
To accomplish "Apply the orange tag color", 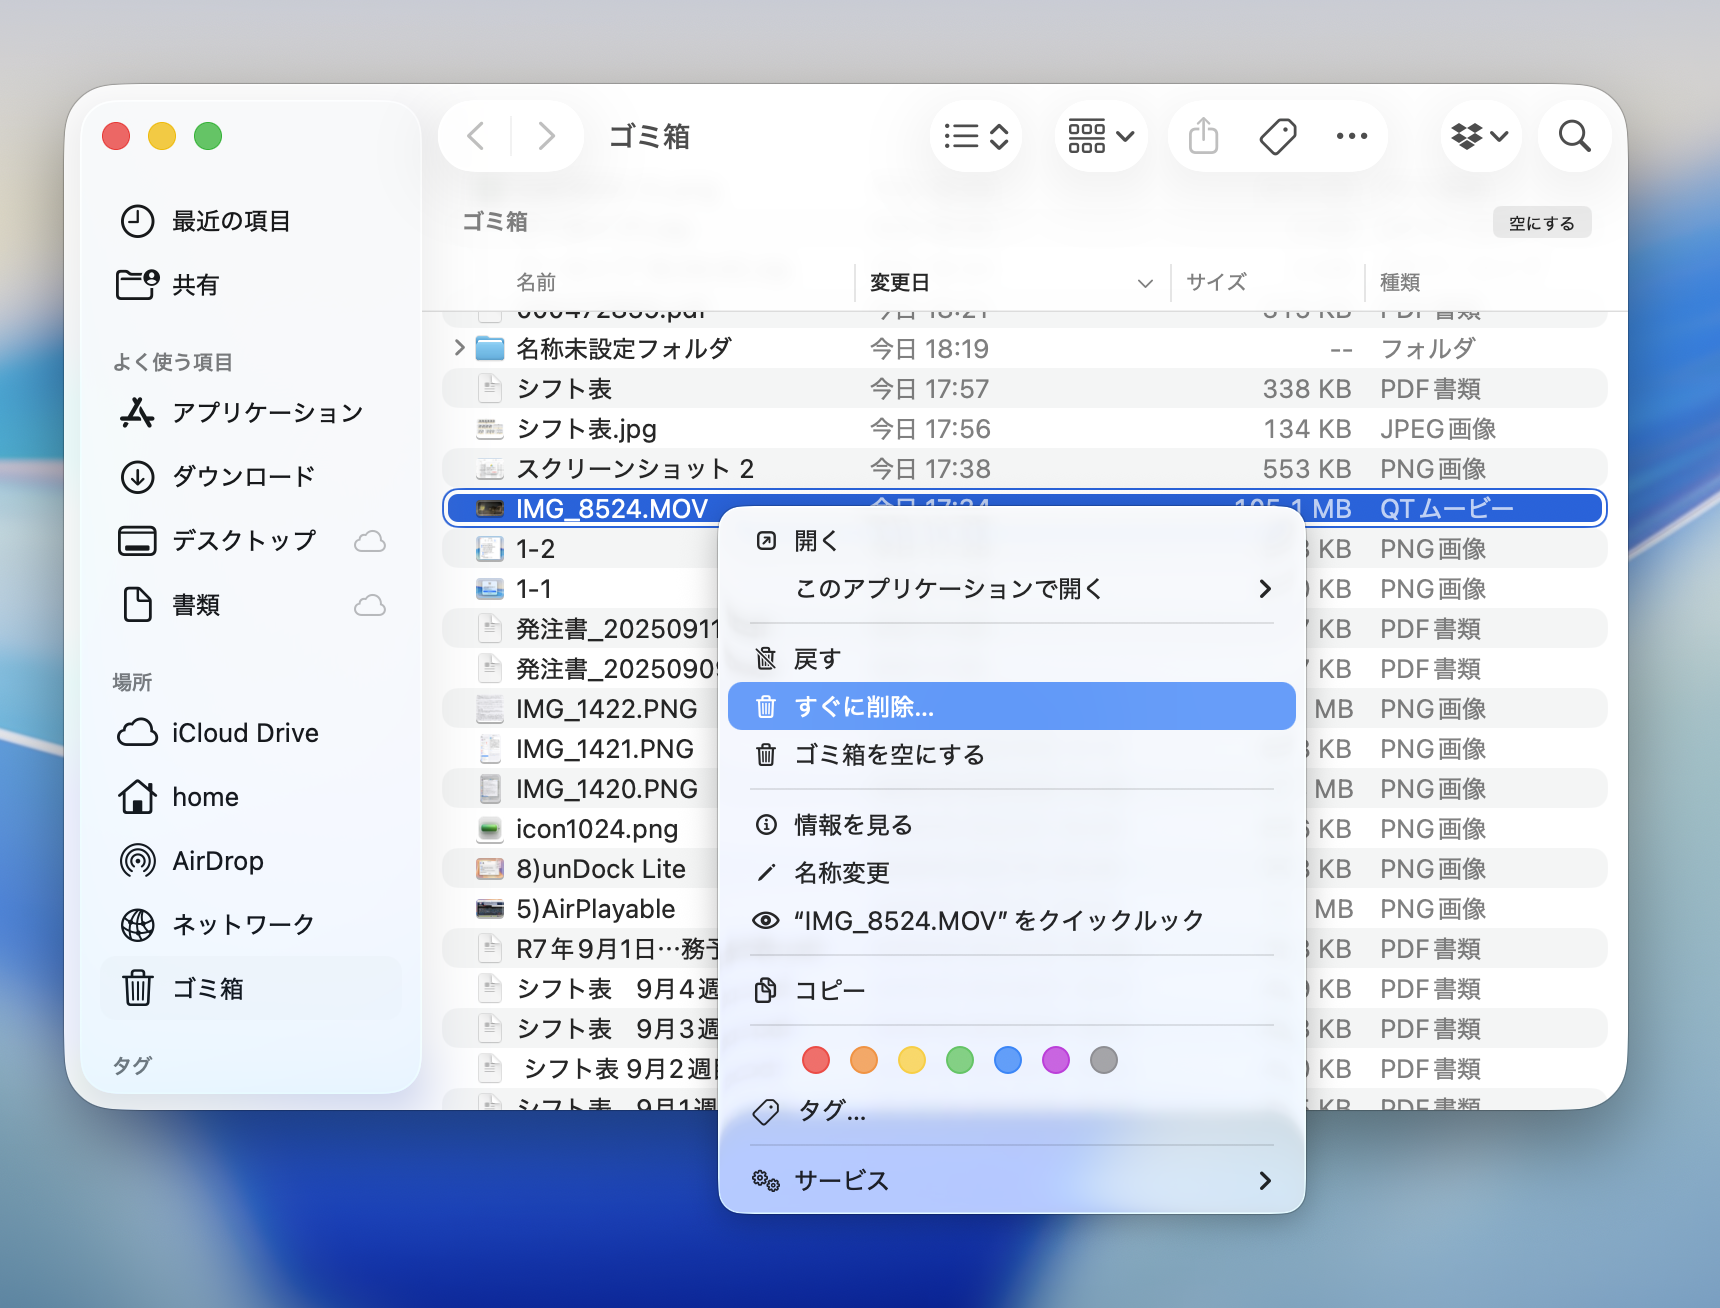I will pos(864,1060).
